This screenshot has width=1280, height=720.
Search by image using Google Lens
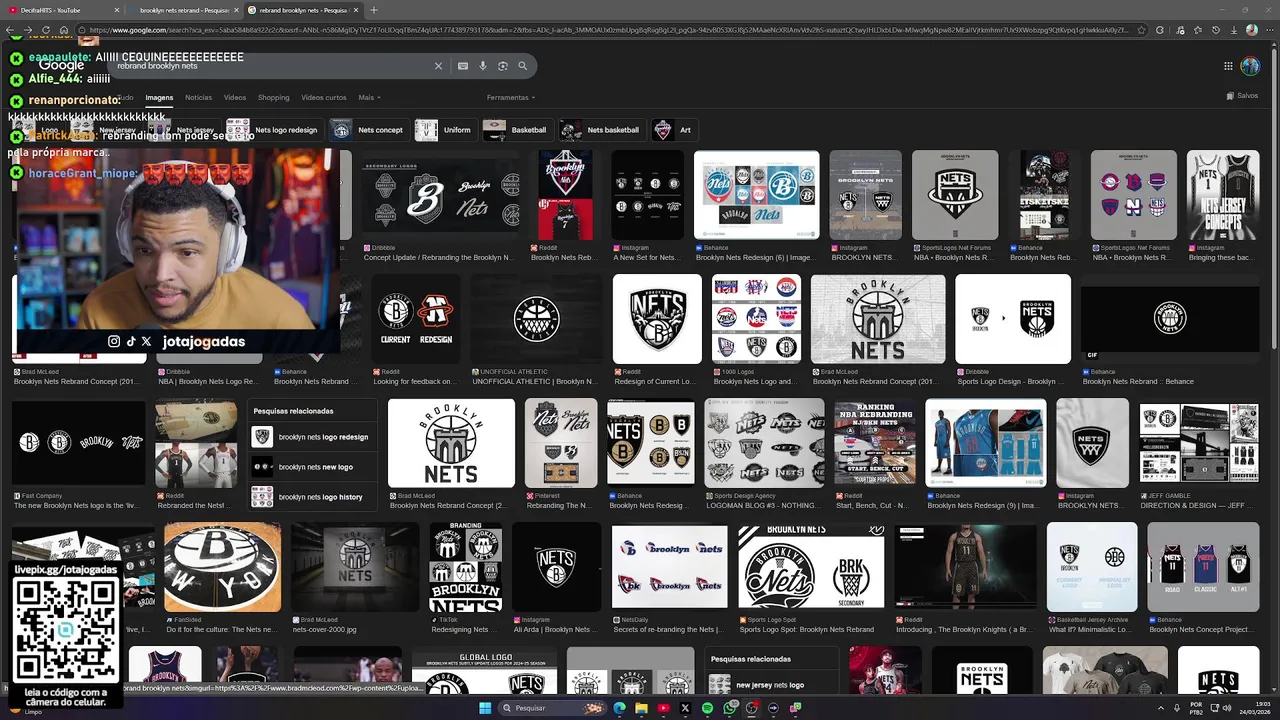pyautogui.click(x=503, y=66)
